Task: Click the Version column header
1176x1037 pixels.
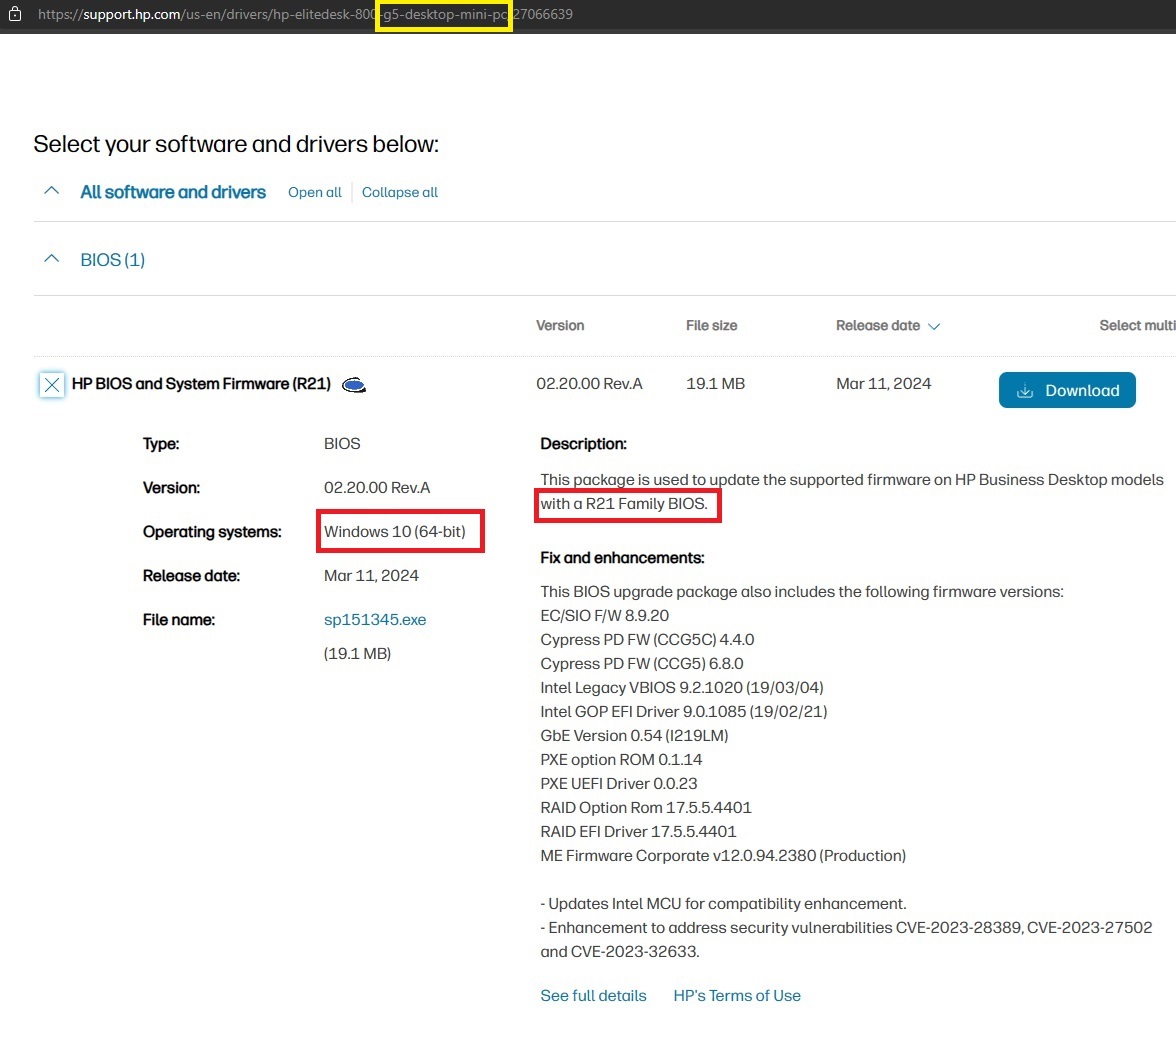Action: coord(560,325)
